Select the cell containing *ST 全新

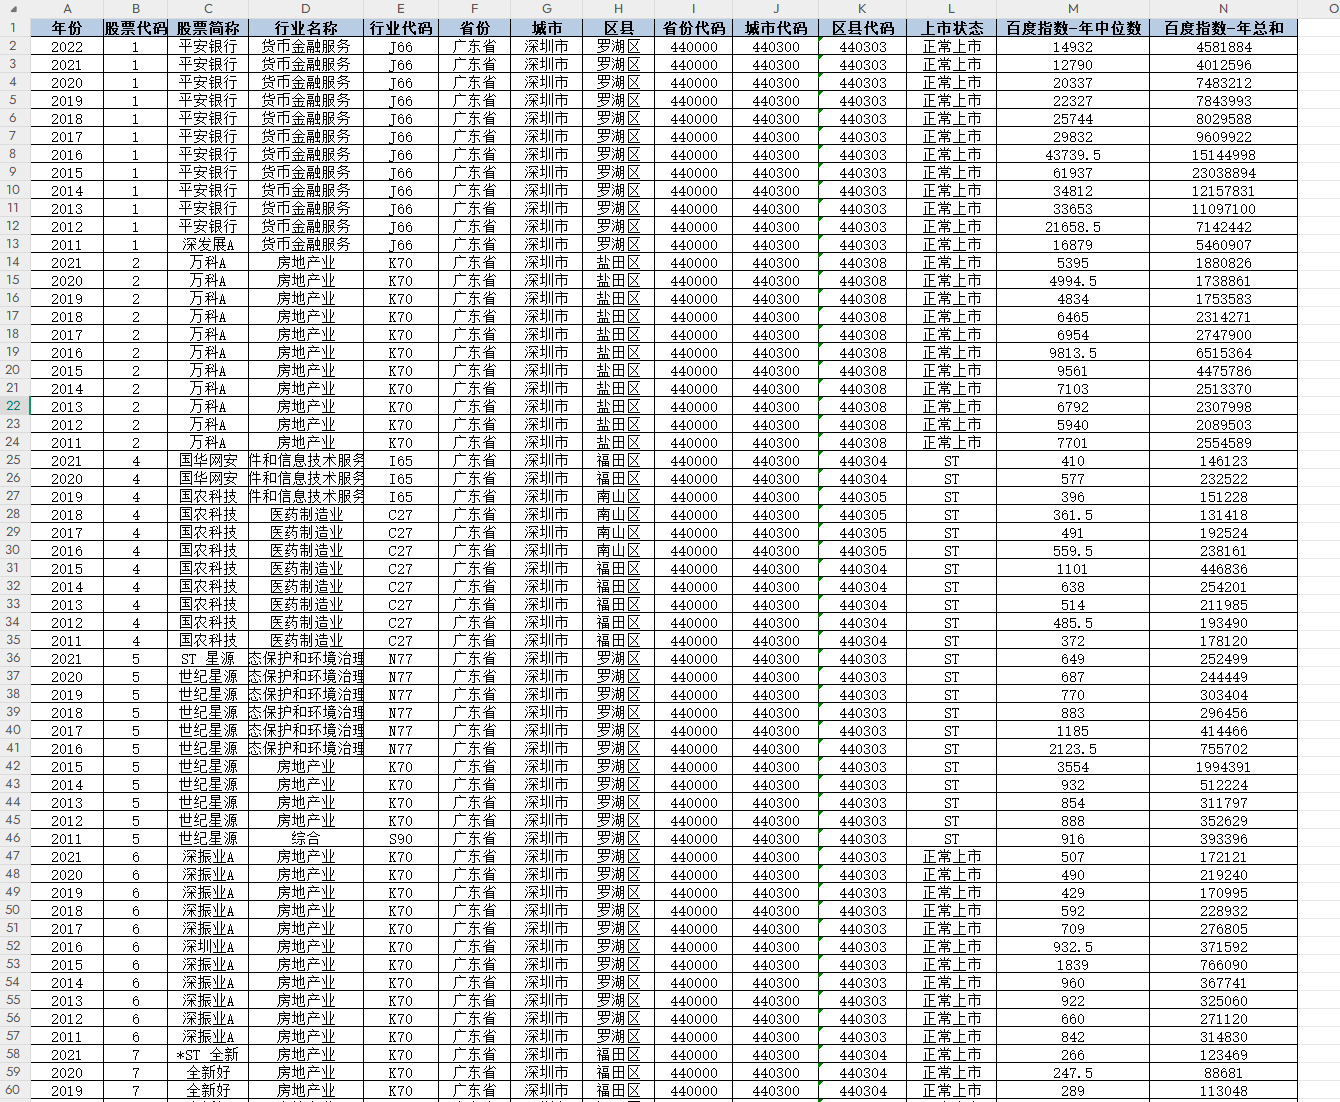(x=208, y=1055)
